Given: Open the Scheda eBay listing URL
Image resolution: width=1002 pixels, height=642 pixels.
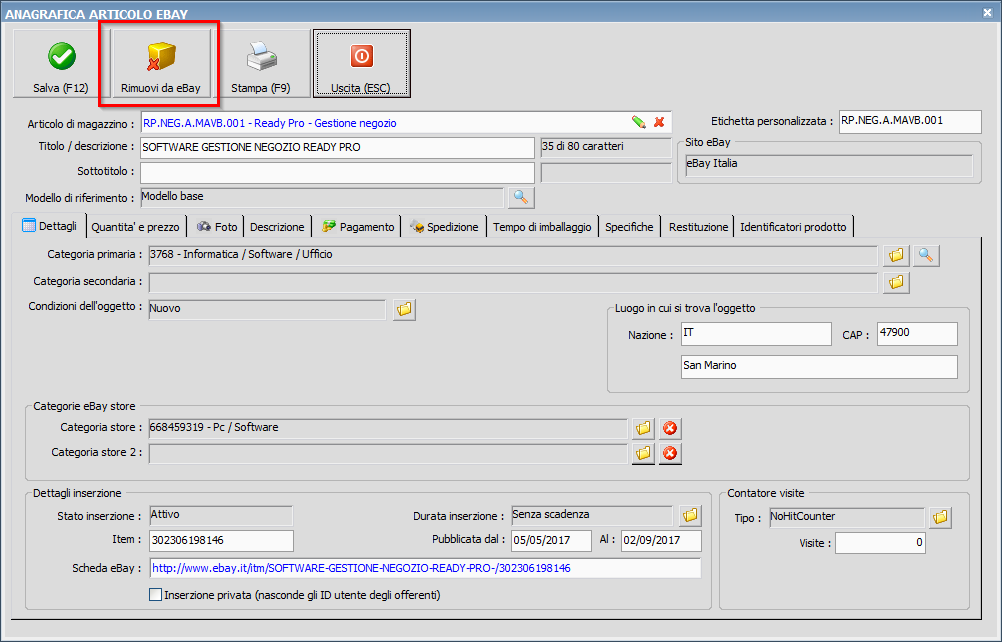Looking at the screenshot, I should coord(361,568).
